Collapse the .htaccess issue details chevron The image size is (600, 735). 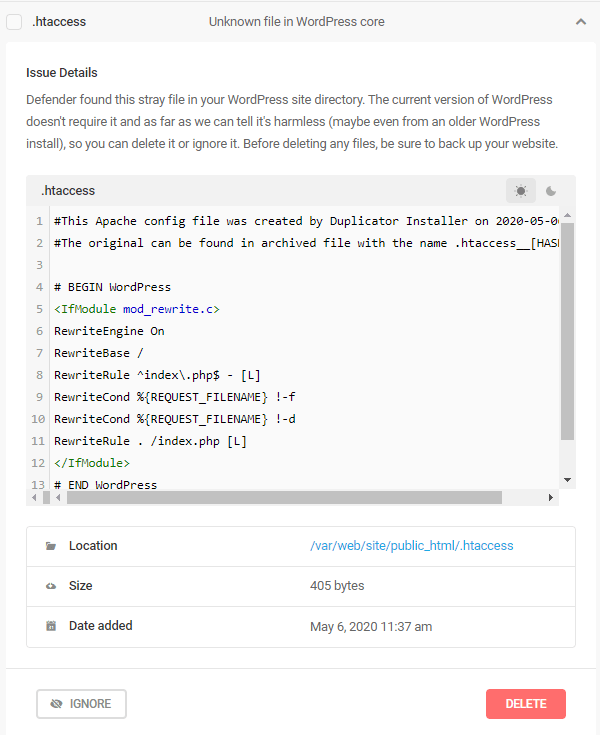[x=581, y=22]
